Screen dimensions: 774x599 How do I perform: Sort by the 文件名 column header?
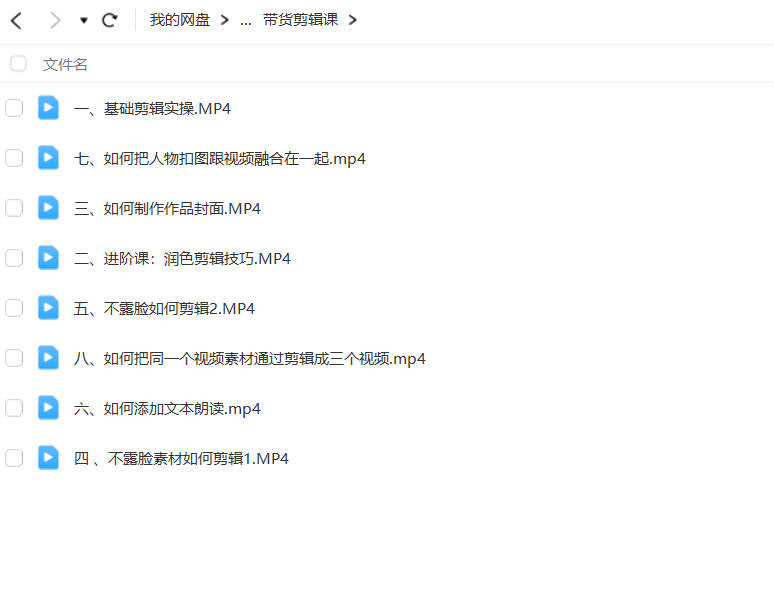pos(65,64)
